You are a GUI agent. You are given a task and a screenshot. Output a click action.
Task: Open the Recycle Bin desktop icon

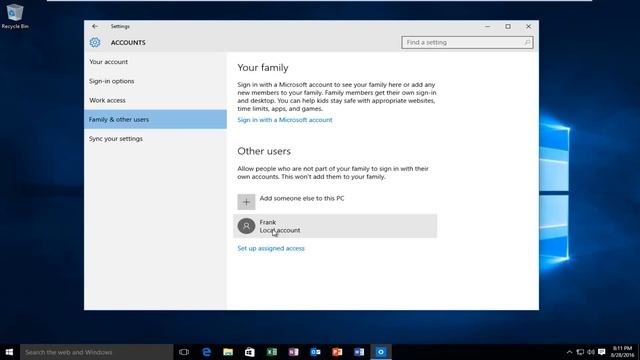pos(15,16)
